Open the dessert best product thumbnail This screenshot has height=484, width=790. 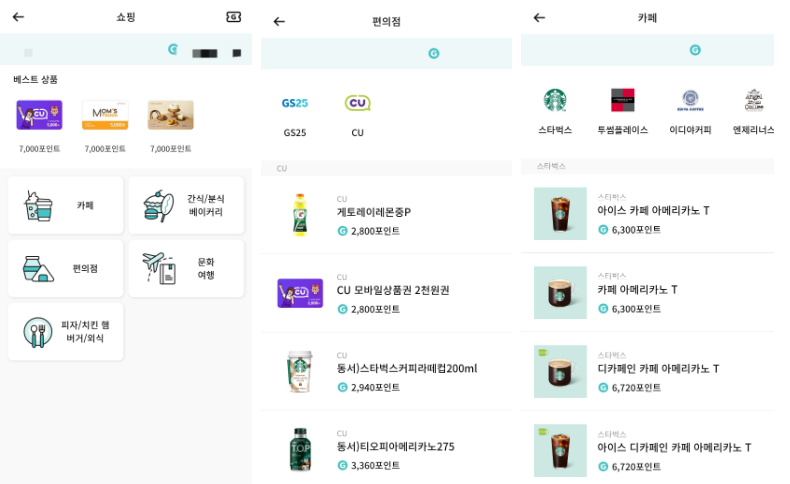(x=170, y=115)
